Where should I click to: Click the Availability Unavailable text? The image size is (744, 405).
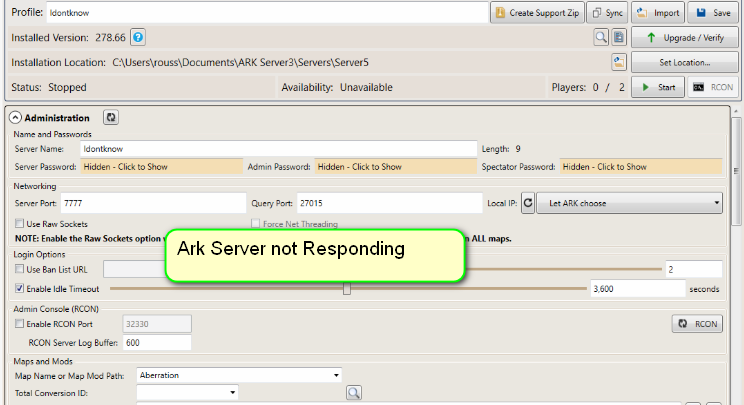tap(337, 87)
